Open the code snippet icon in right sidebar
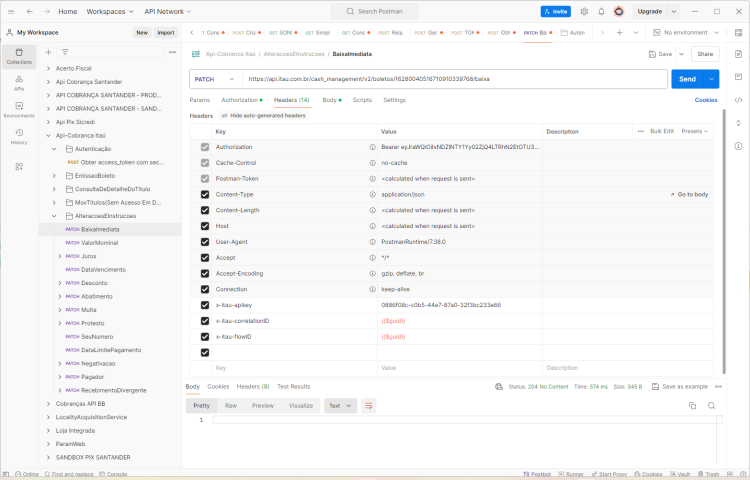The height and width of the screenshot is (480, 750). click(739, 100)
